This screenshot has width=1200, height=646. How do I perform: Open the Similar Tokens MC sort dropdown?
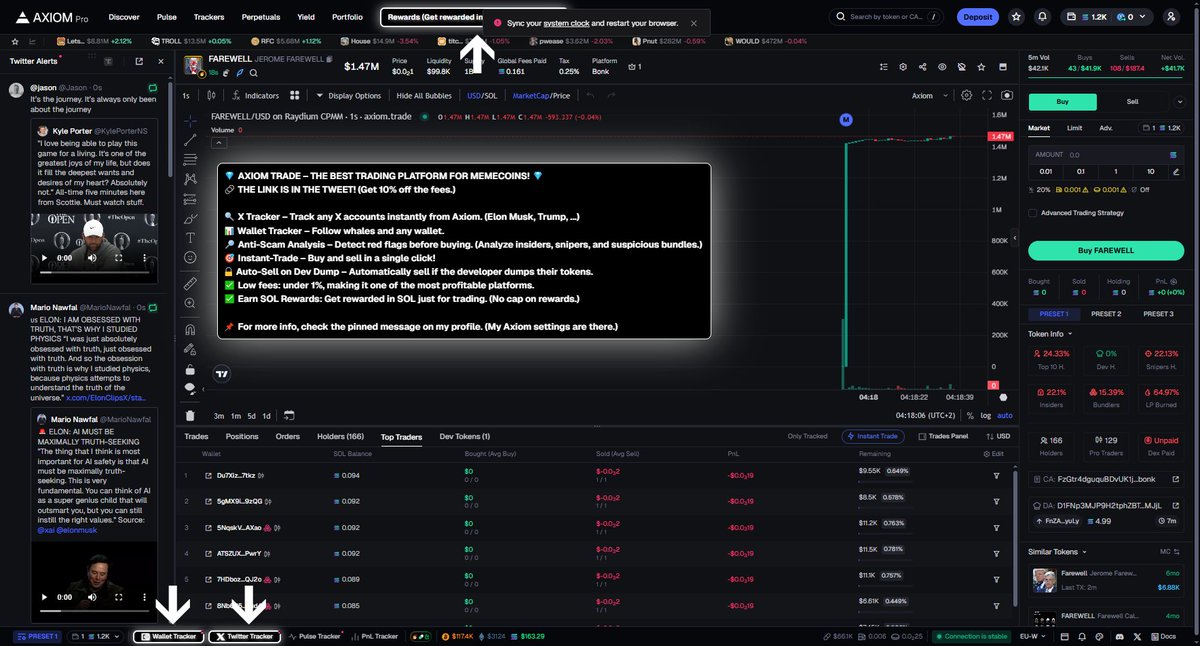1169,551
